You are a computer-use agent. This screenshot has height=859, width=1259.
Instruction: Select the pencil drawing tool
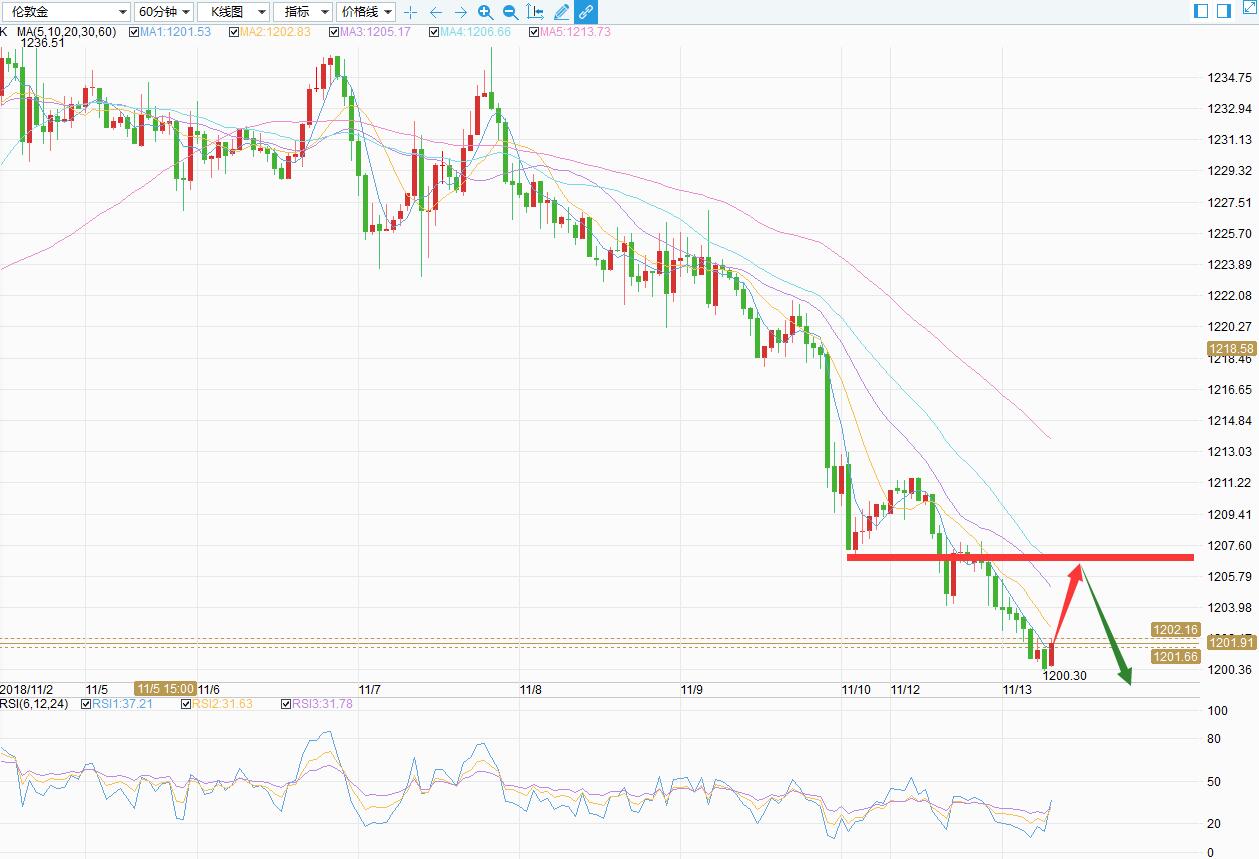coord(561,12)
